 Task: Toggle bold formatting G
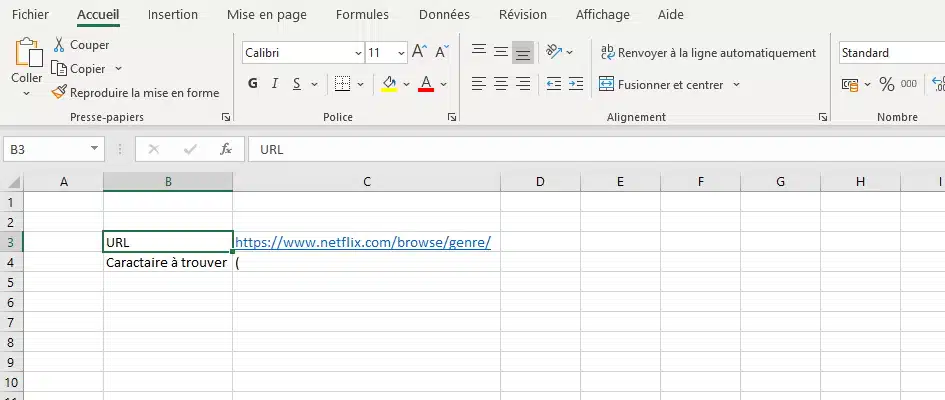253,84
